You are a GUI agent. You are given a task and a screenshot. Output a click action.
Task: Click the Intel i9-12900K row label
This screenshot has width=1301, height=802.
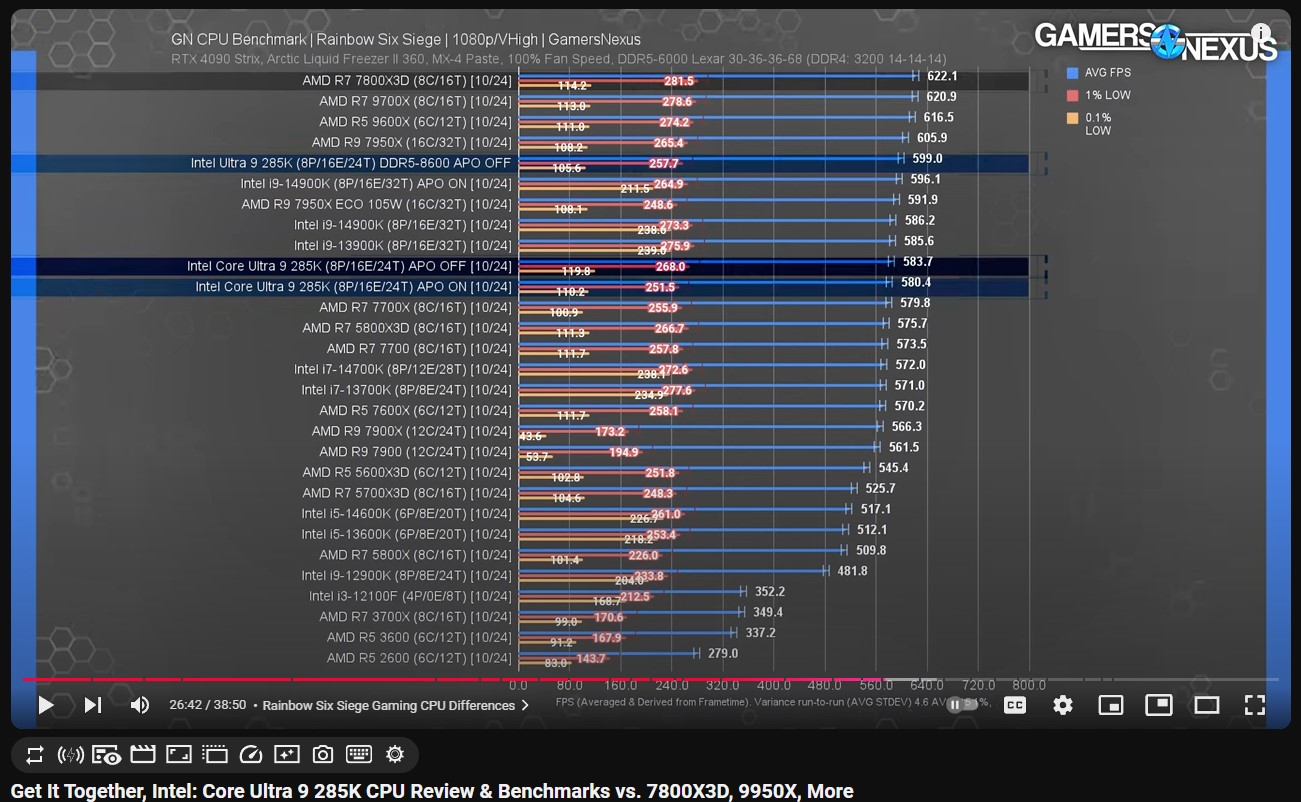click(407, 575)
